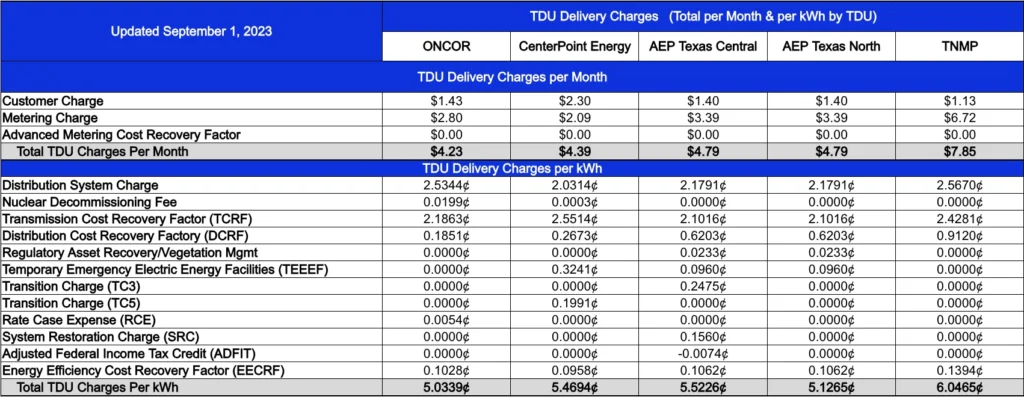
Task: Select the Distribution System Charge label
Action: (x=80, y=185)
